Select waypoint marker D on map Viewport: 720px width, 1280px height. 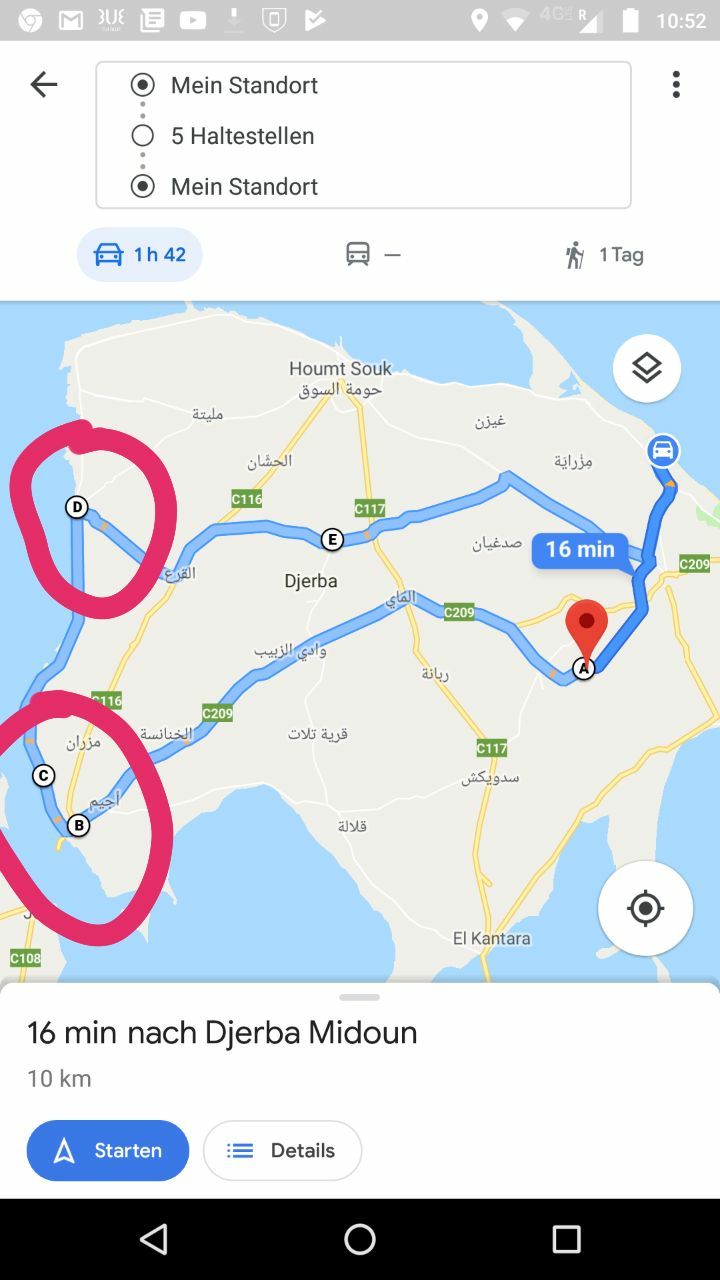[77, 507]
